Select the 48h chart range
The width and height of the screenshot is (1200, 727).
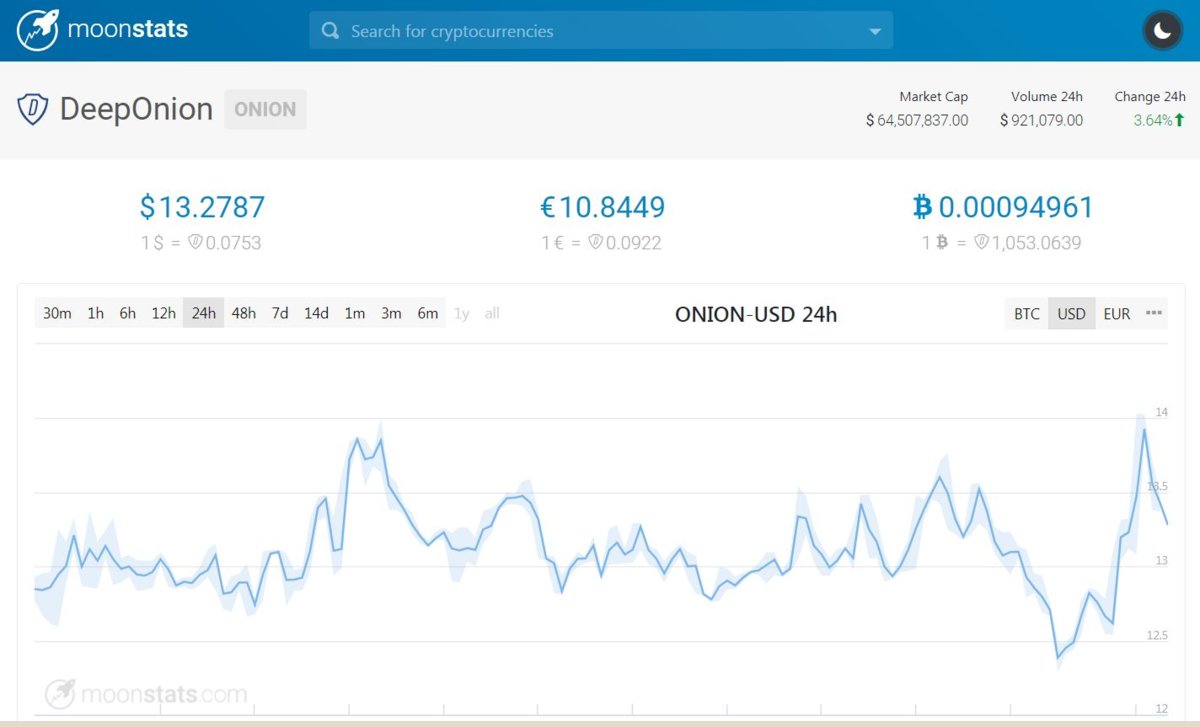point(243,313)
